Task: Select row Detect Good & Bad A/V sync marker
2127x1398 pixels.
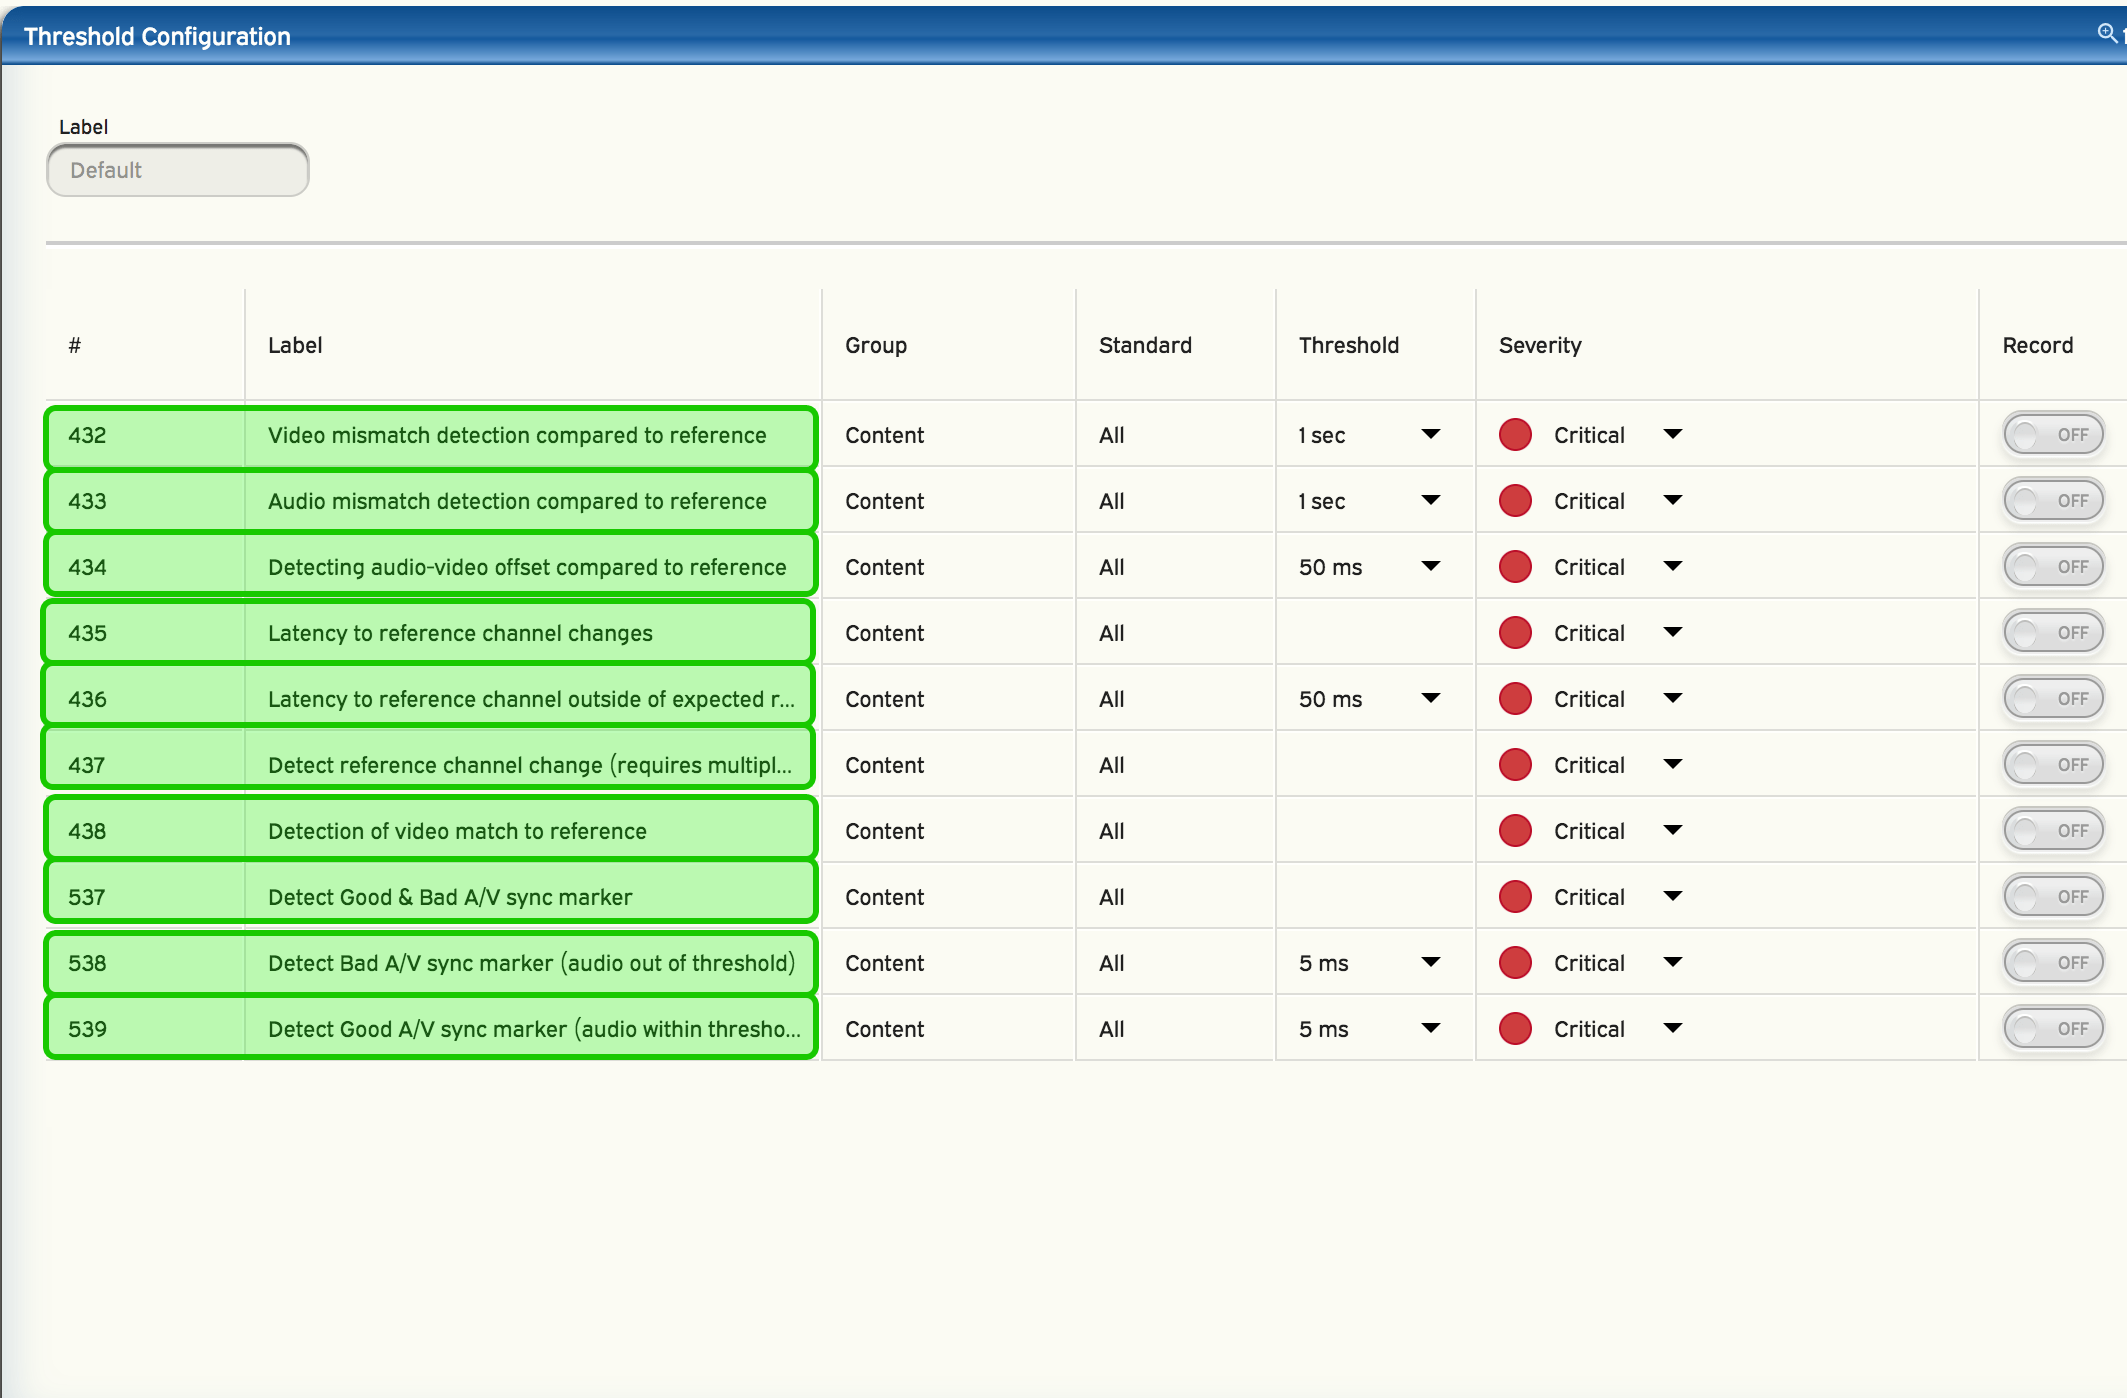Action: point(450,897)
